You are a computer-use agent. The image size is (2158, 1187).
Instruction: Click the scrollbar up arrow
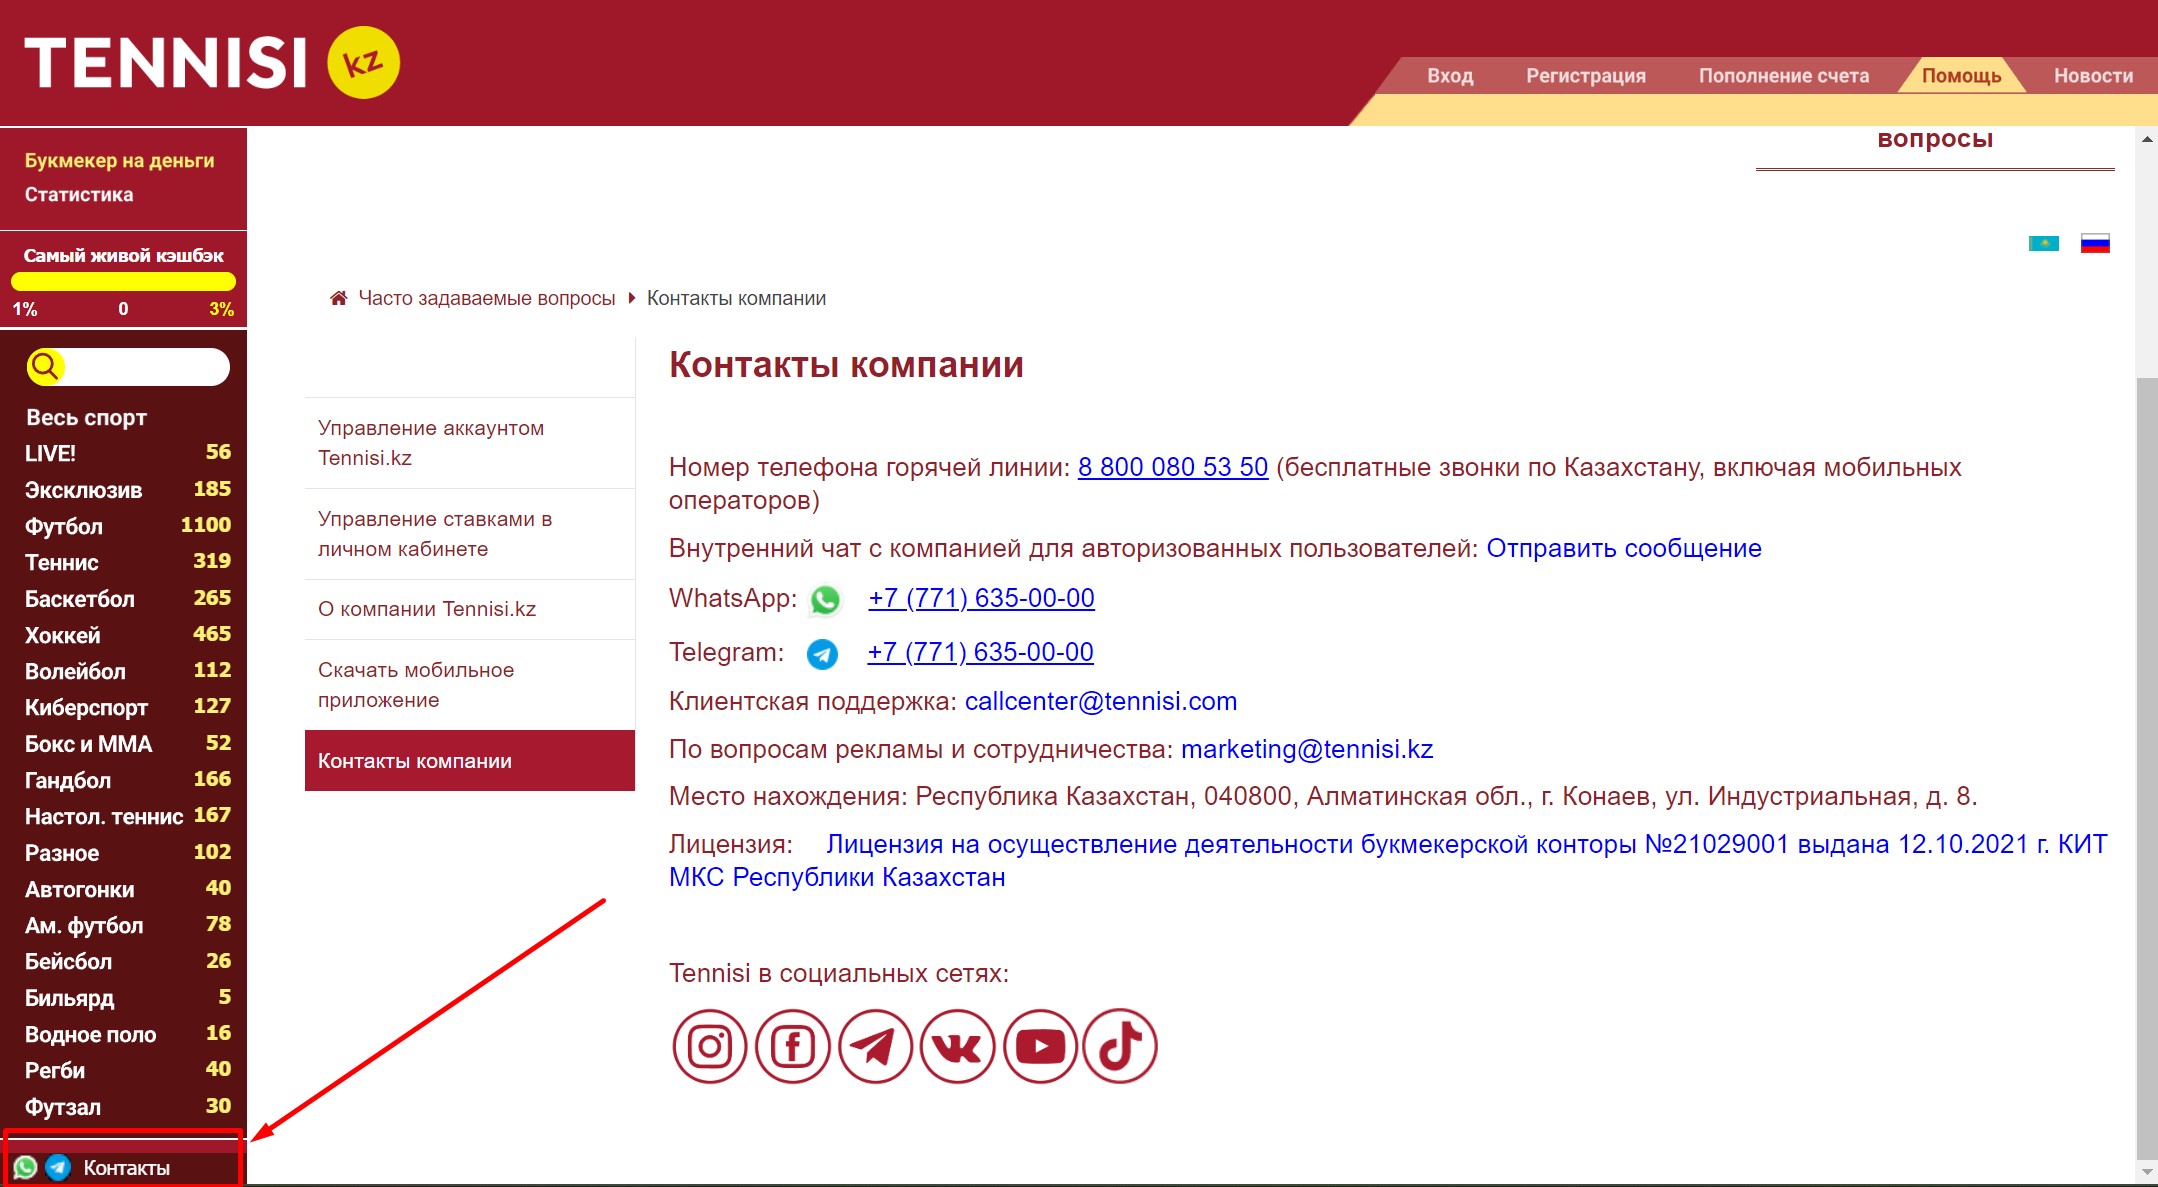point(2146,139)
